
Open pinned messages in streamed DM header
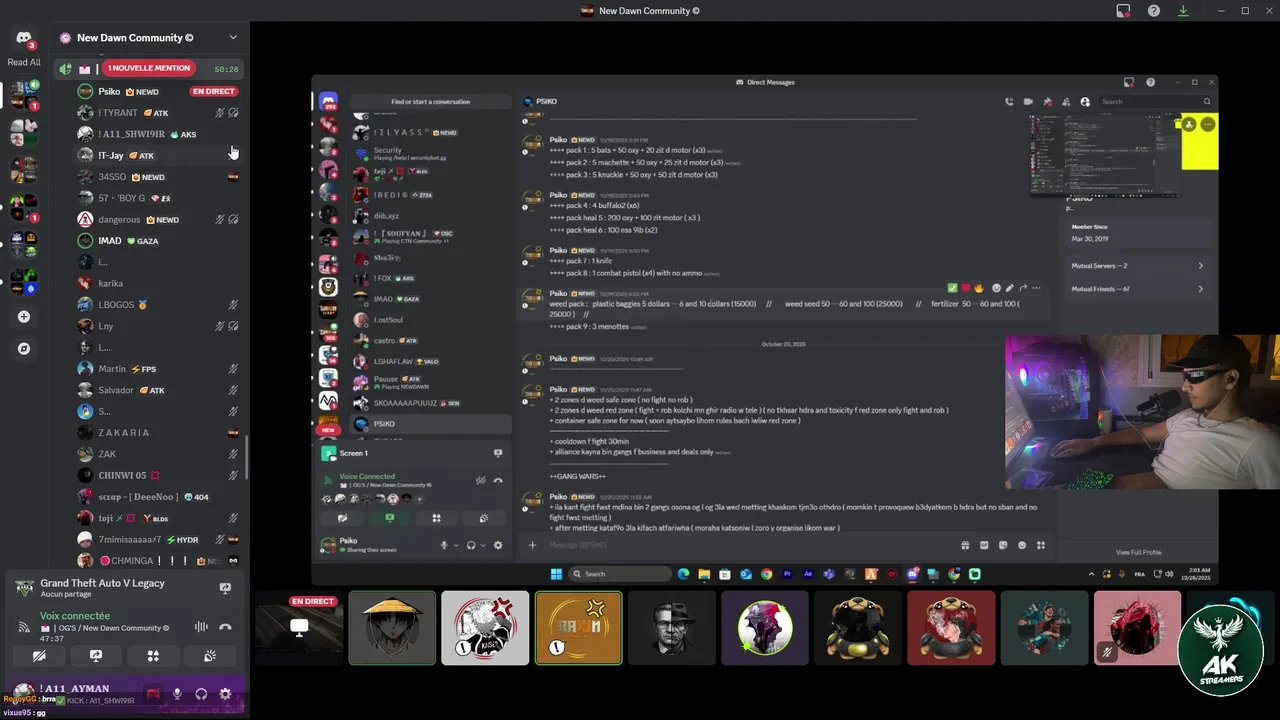pos(1047,101)
